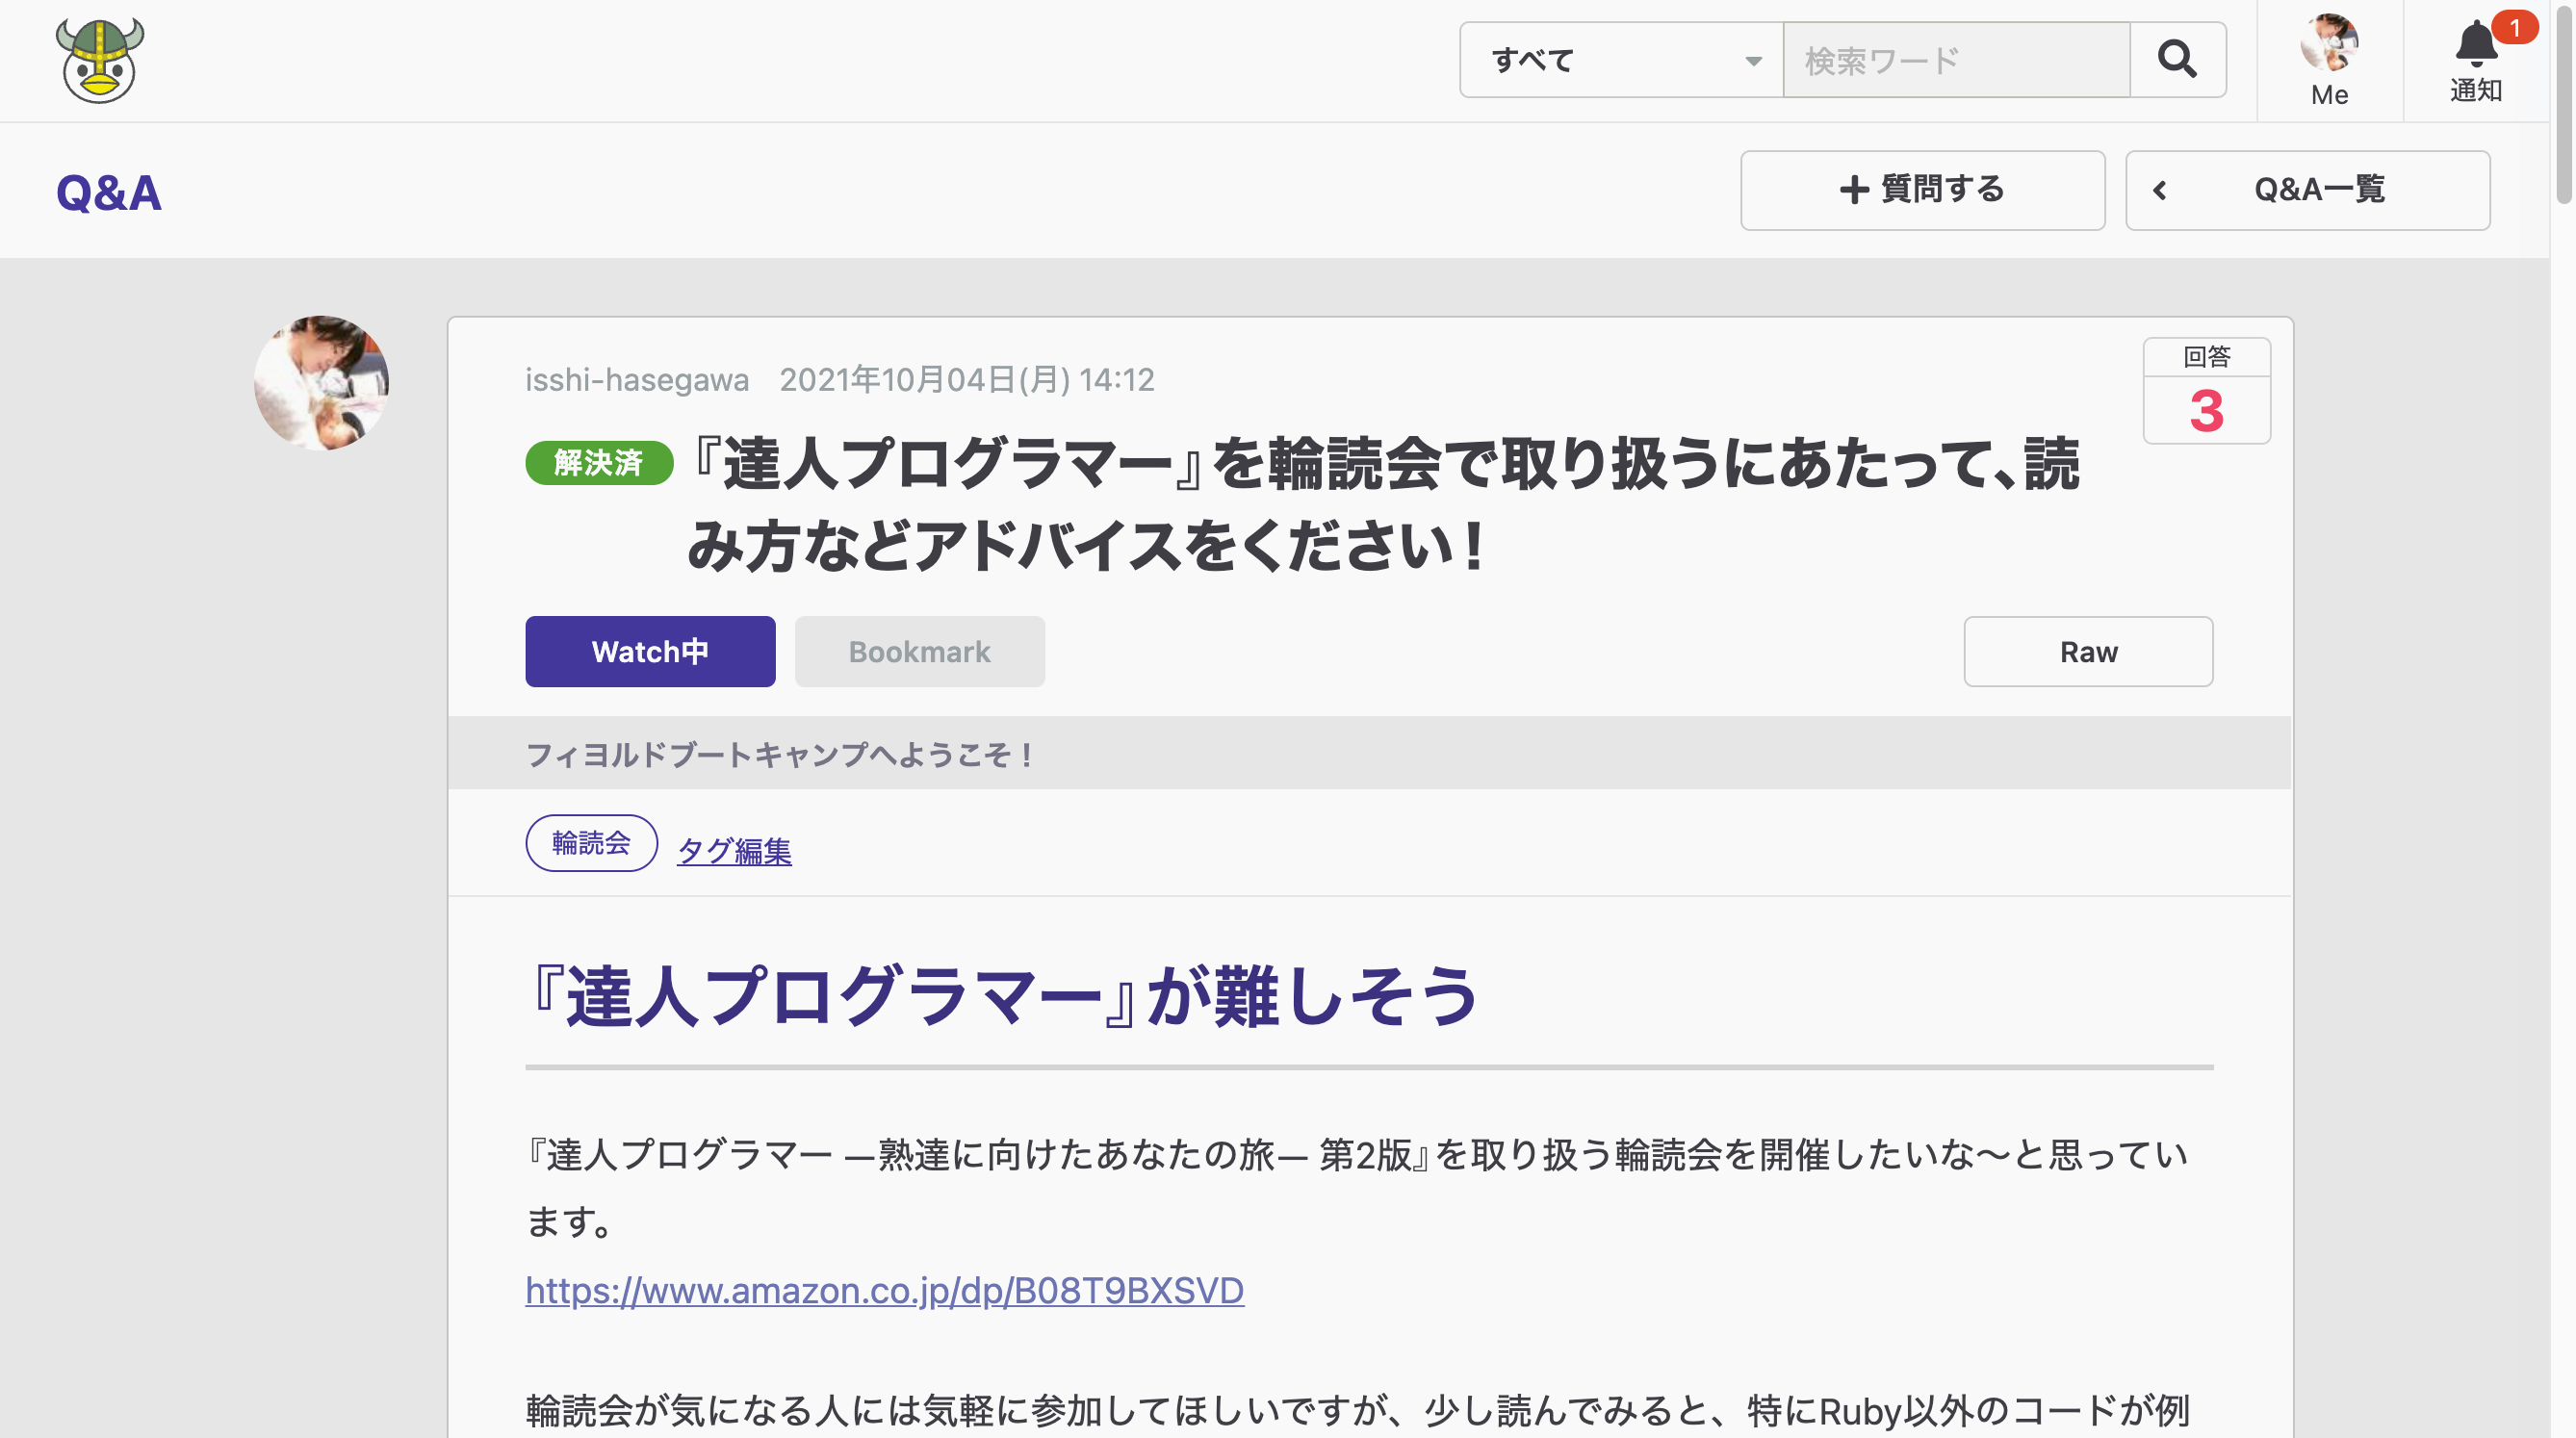Screen dimensions: 2576x1438
Task: Open the Amazon product URL link
Action: pyautogui.click(x=884, y=1290)
